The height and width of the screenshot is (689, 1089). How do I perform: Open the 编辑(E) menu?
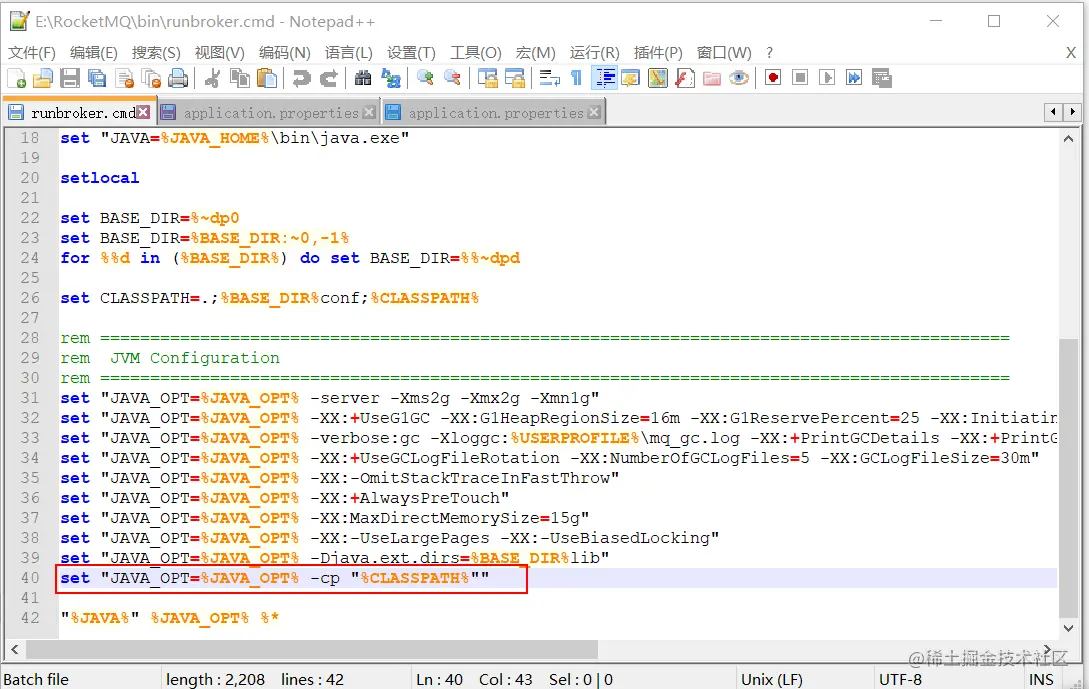click(94, 53)
